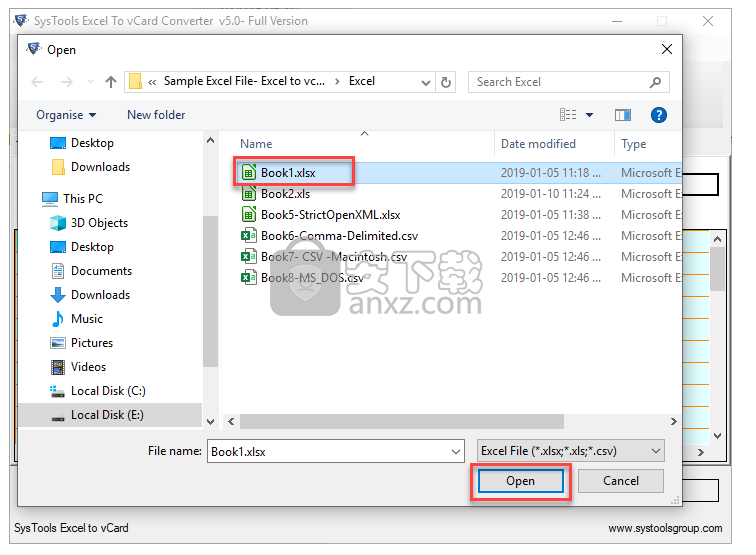Open Videos folder in sidebar
The width and height of the screenshot is (756, 555).
click(x=78, y=367)
